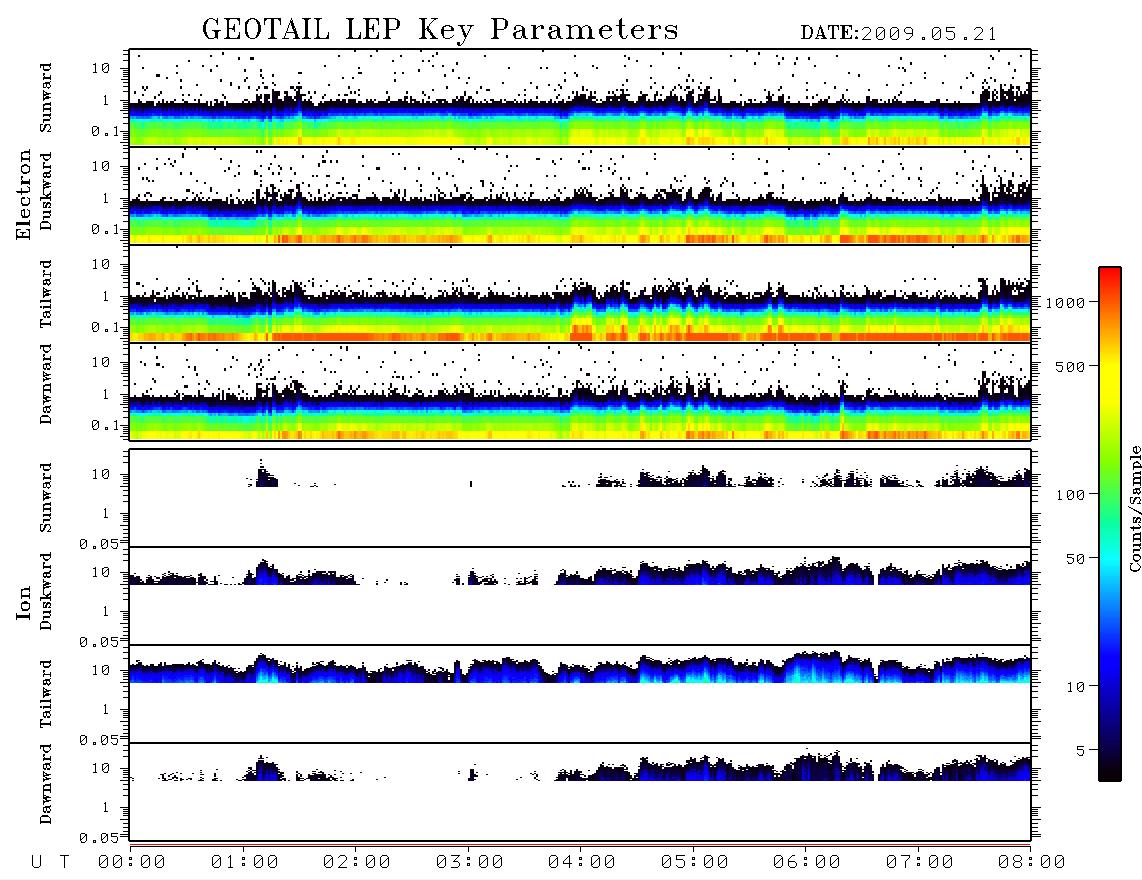The image size is (1142, 880).
Task: Click inside the Electron Tailward spectrogram panel
Action: 580,294
